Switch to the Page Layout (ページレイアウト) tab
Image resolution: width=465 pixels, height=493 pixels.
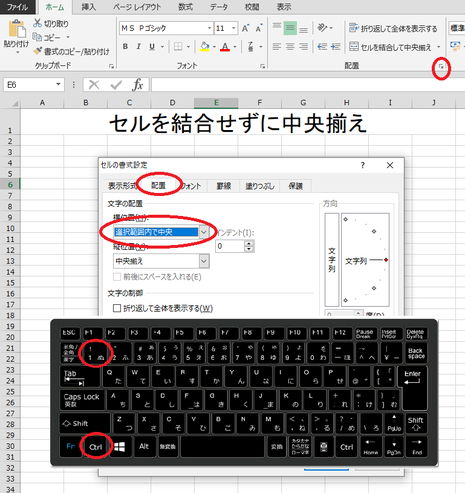[x=137, y=7]
